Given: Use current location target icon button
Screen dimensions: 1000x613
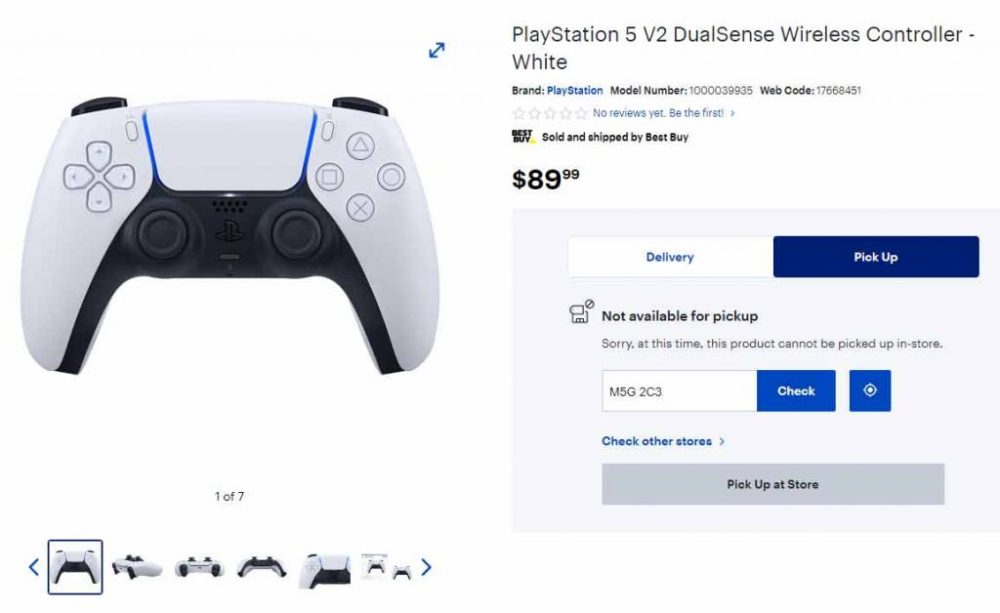Looking at the screenshot, I should (x=870, y=390).
